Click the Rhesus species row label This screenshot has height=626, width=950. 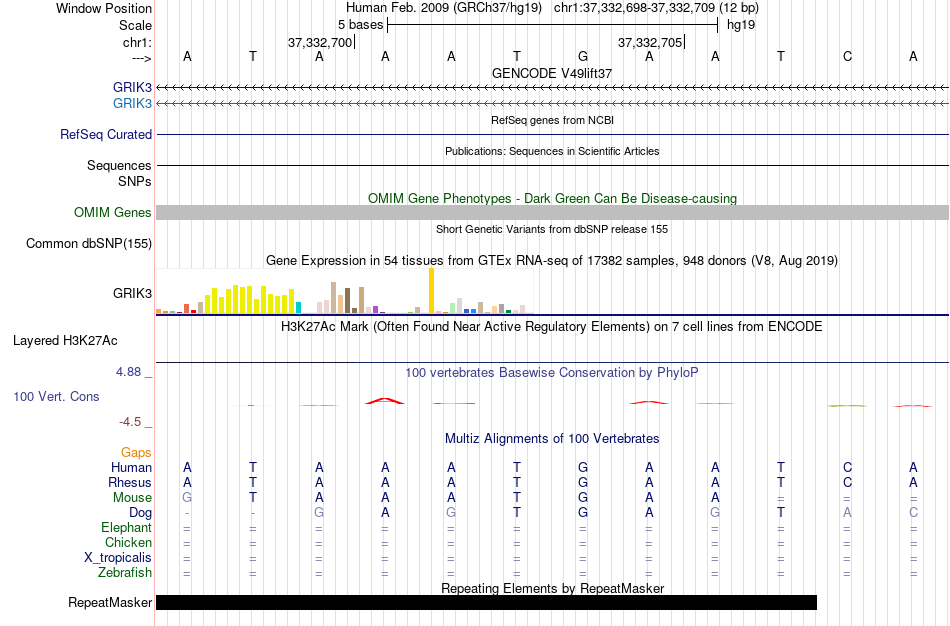pos(130,482)
